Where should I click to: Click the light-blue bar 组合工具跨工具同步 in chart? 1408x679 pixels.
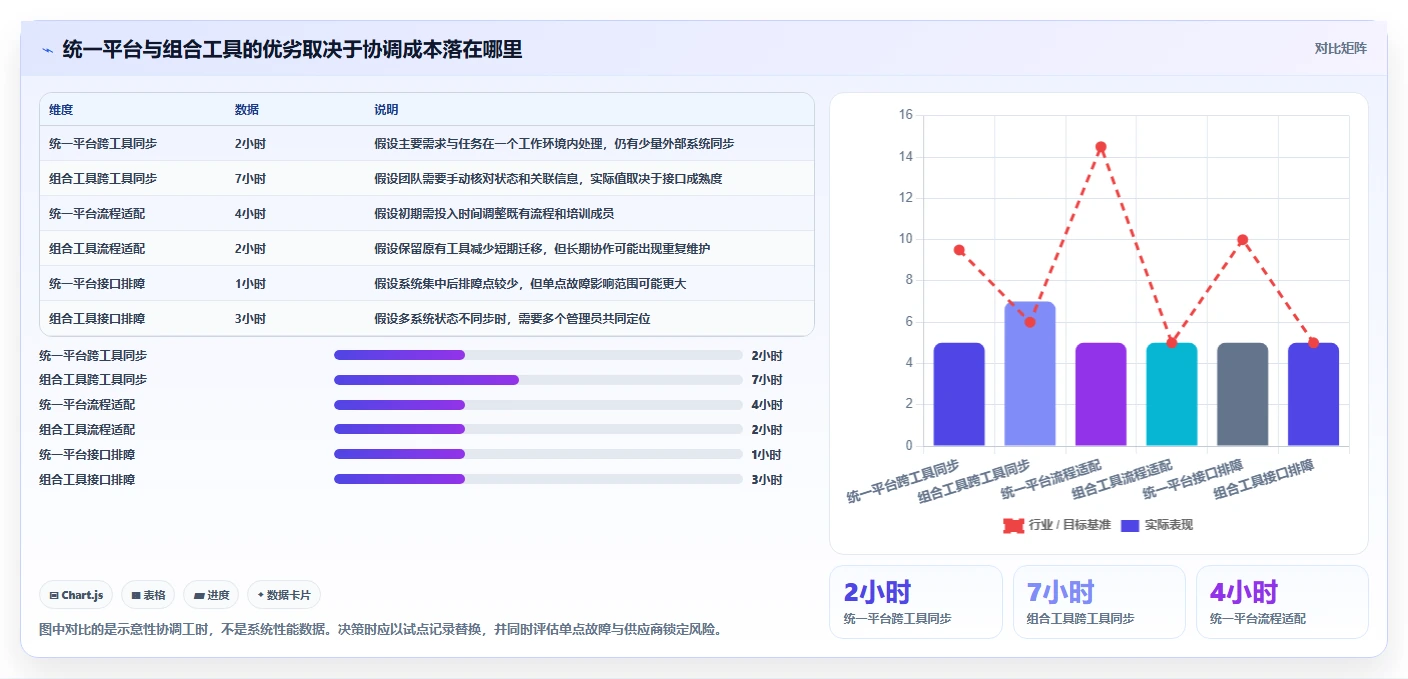pos(1030,374)
